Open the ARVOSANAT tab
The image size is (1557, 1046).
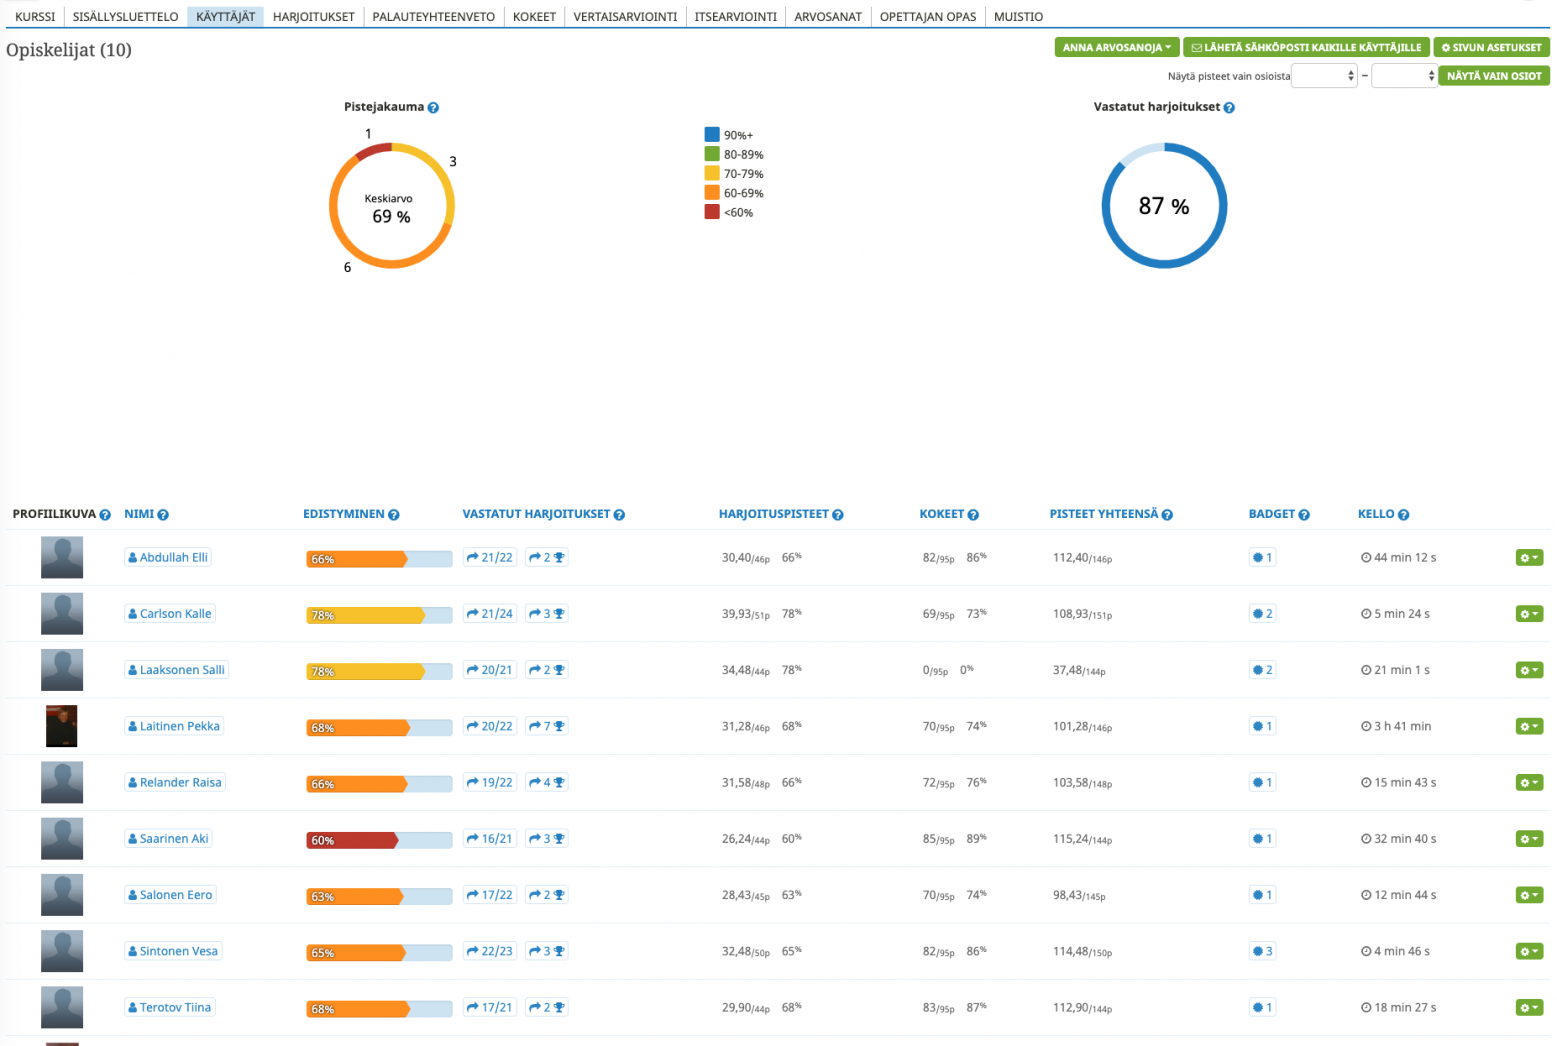click(x=827, y=17)
